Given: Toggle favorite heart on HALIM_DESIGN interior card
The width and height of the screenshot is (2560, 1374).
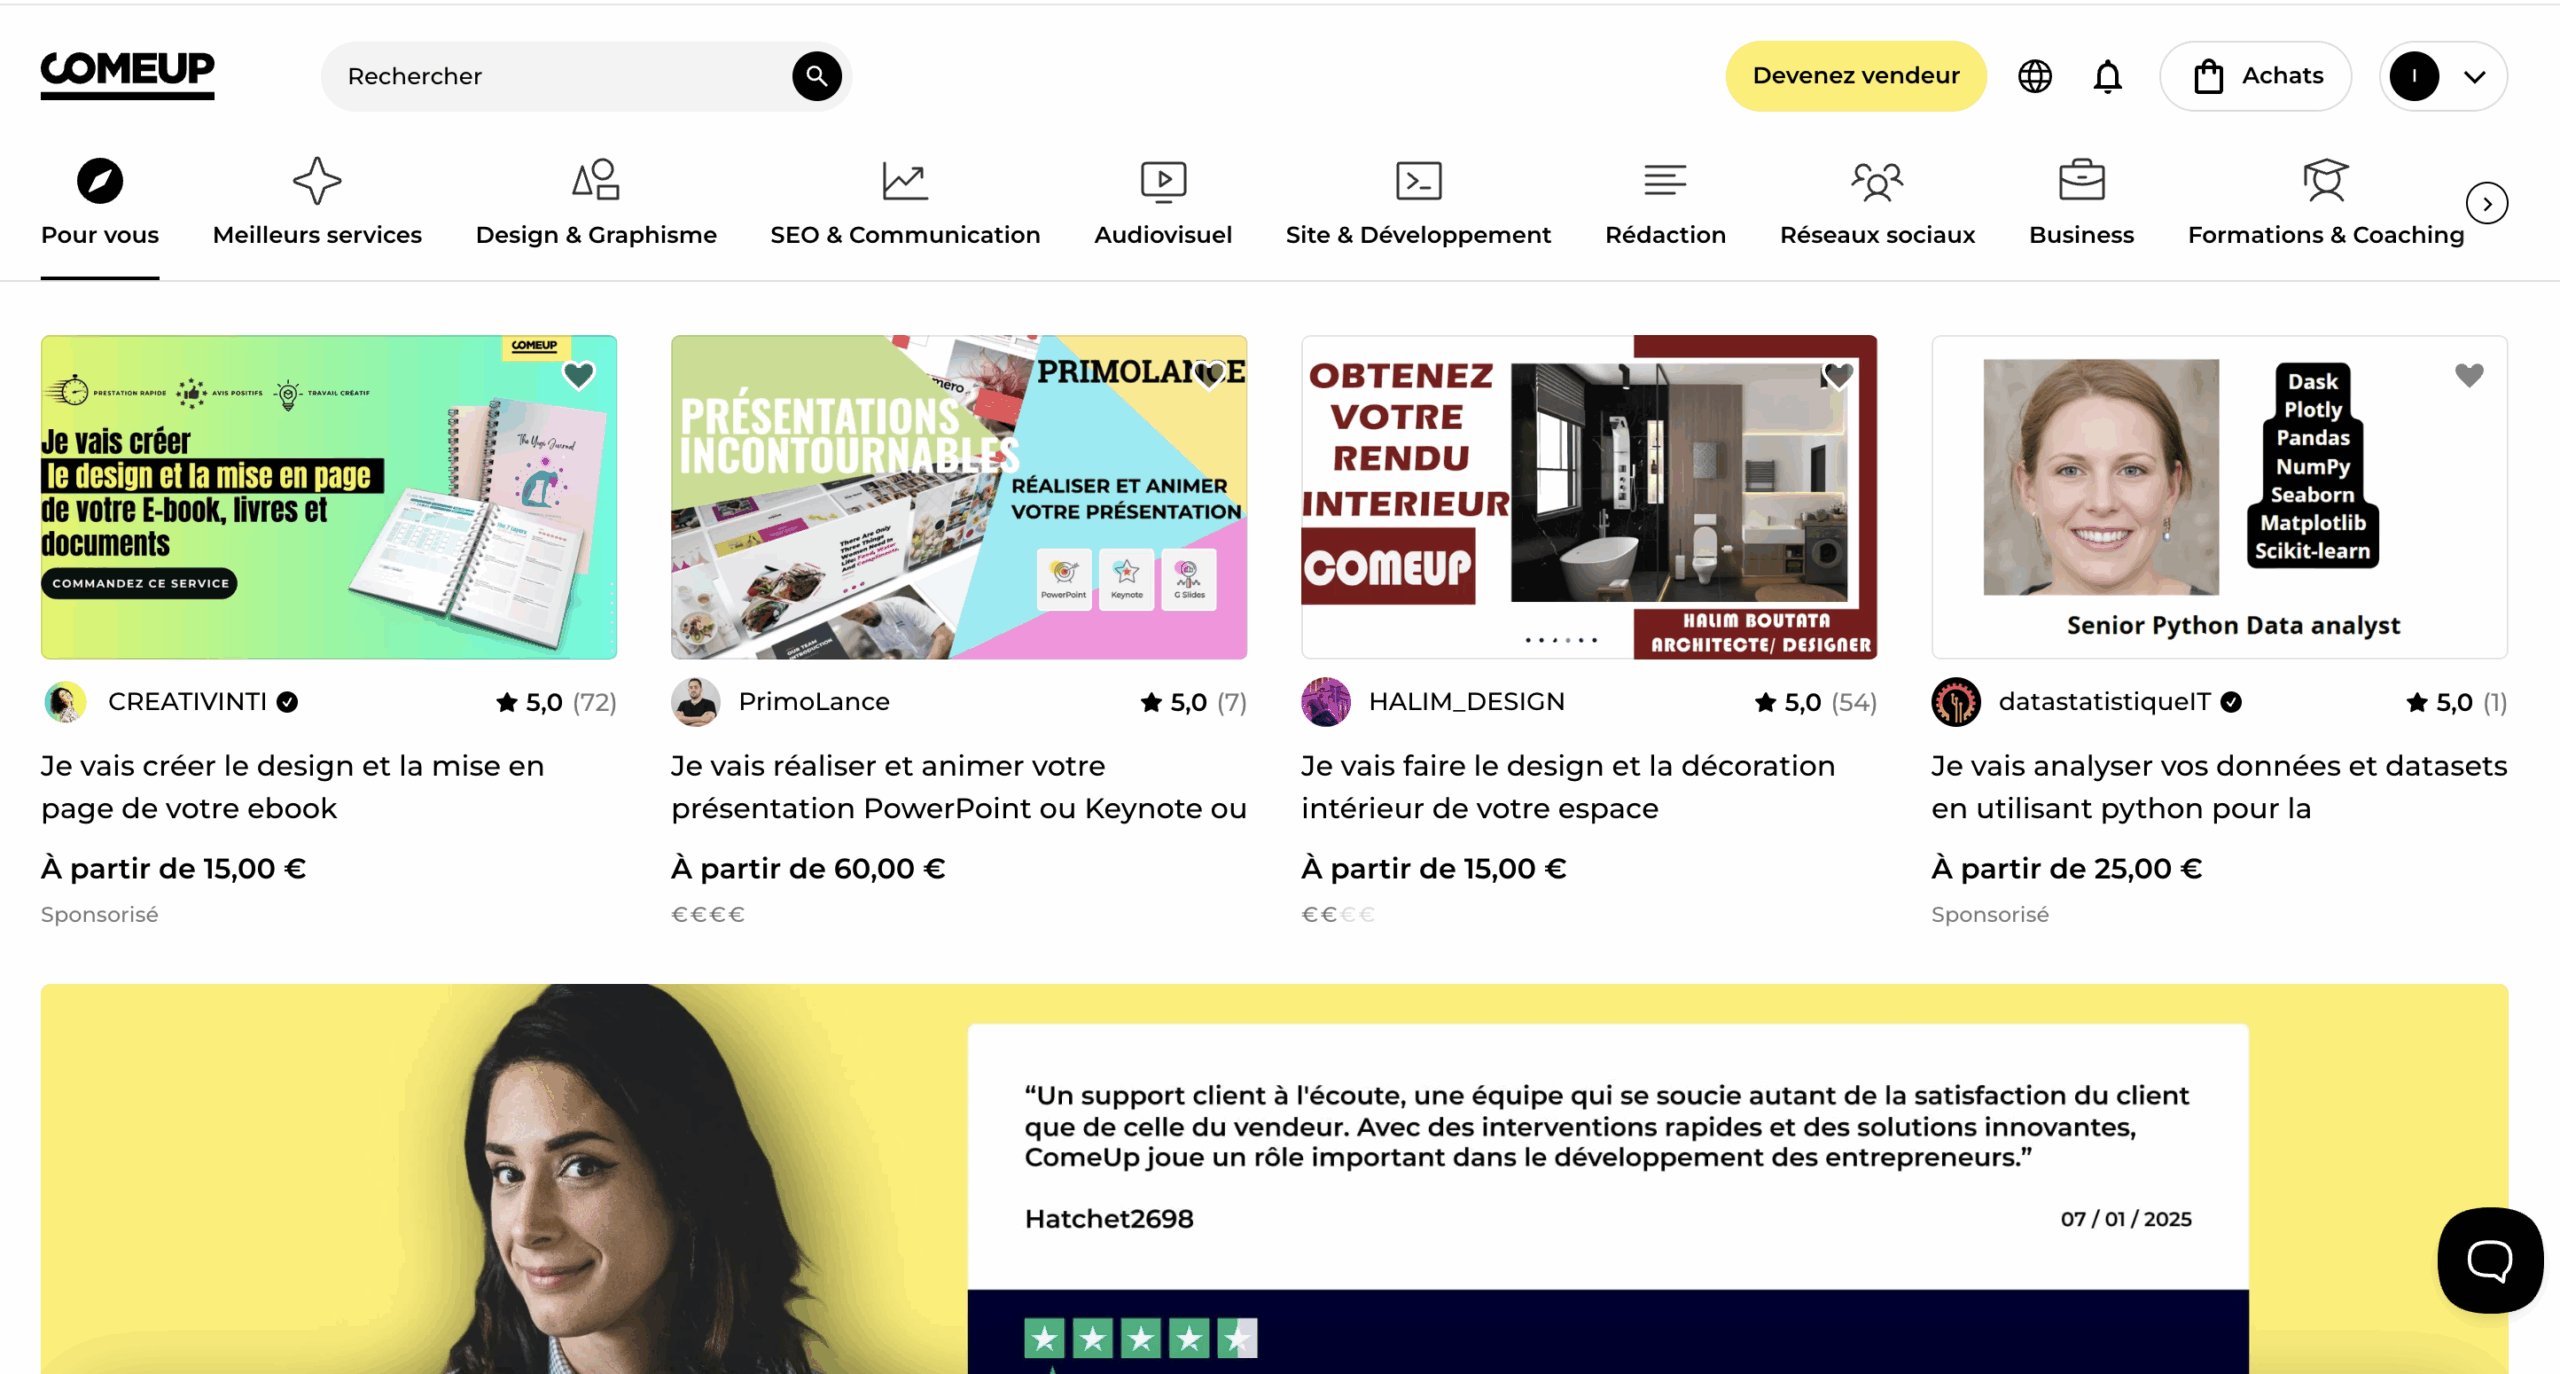Looking at the screenshot, I should click(1839, 375).
